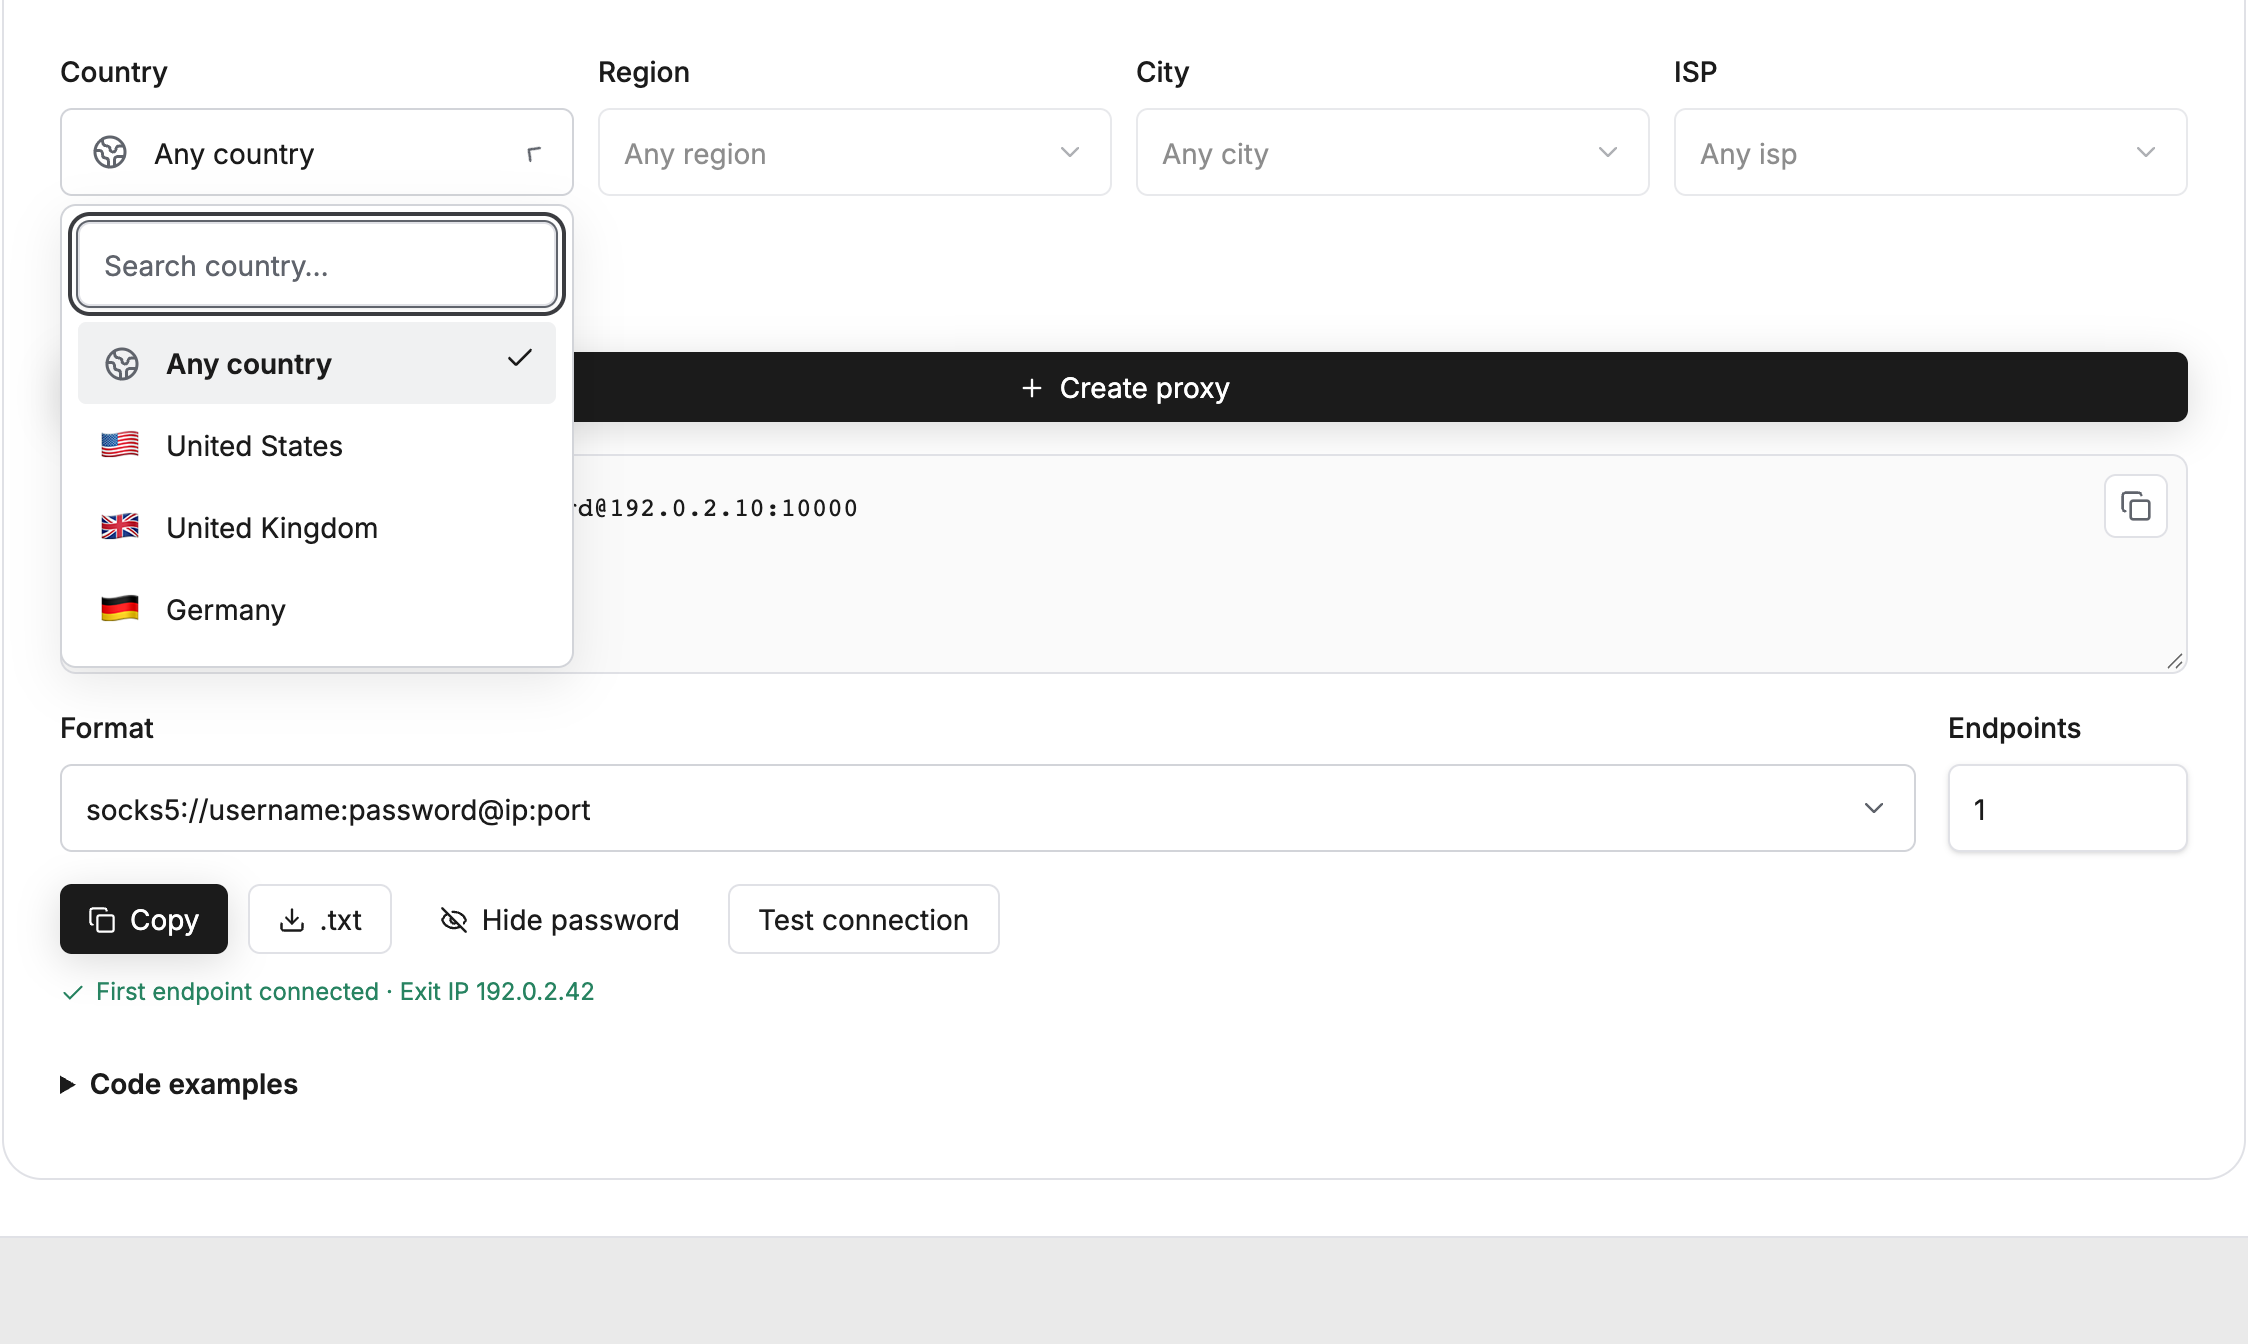Click the First endpoint connected status text
Screen dimensions: 2248x1344
(x=345, y=991)
